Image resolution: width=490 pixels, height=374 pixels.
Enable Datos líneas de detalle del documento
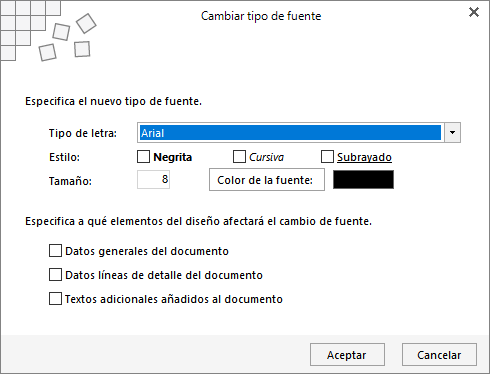(x=55, y=275)
